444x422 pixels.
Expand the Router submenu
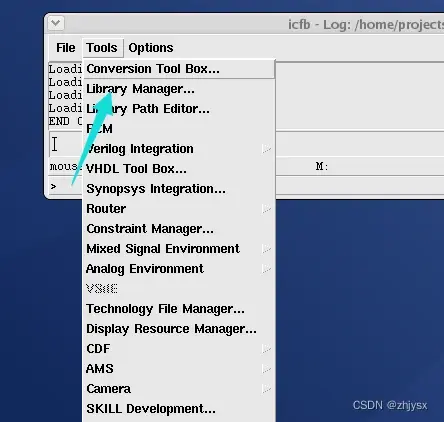pyautogui.click(x=179, y=209)
